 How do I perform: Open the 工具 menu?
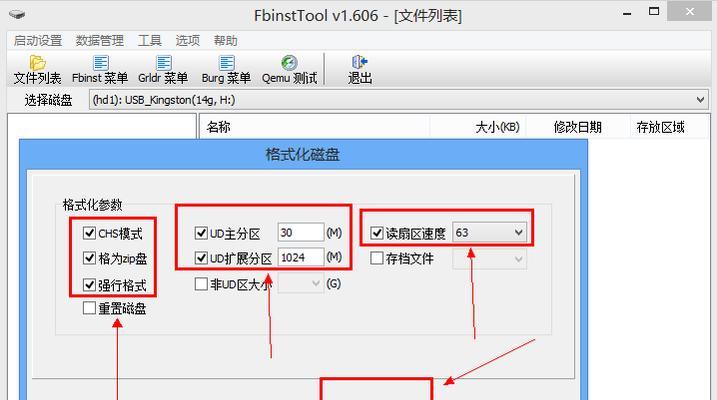150,41
